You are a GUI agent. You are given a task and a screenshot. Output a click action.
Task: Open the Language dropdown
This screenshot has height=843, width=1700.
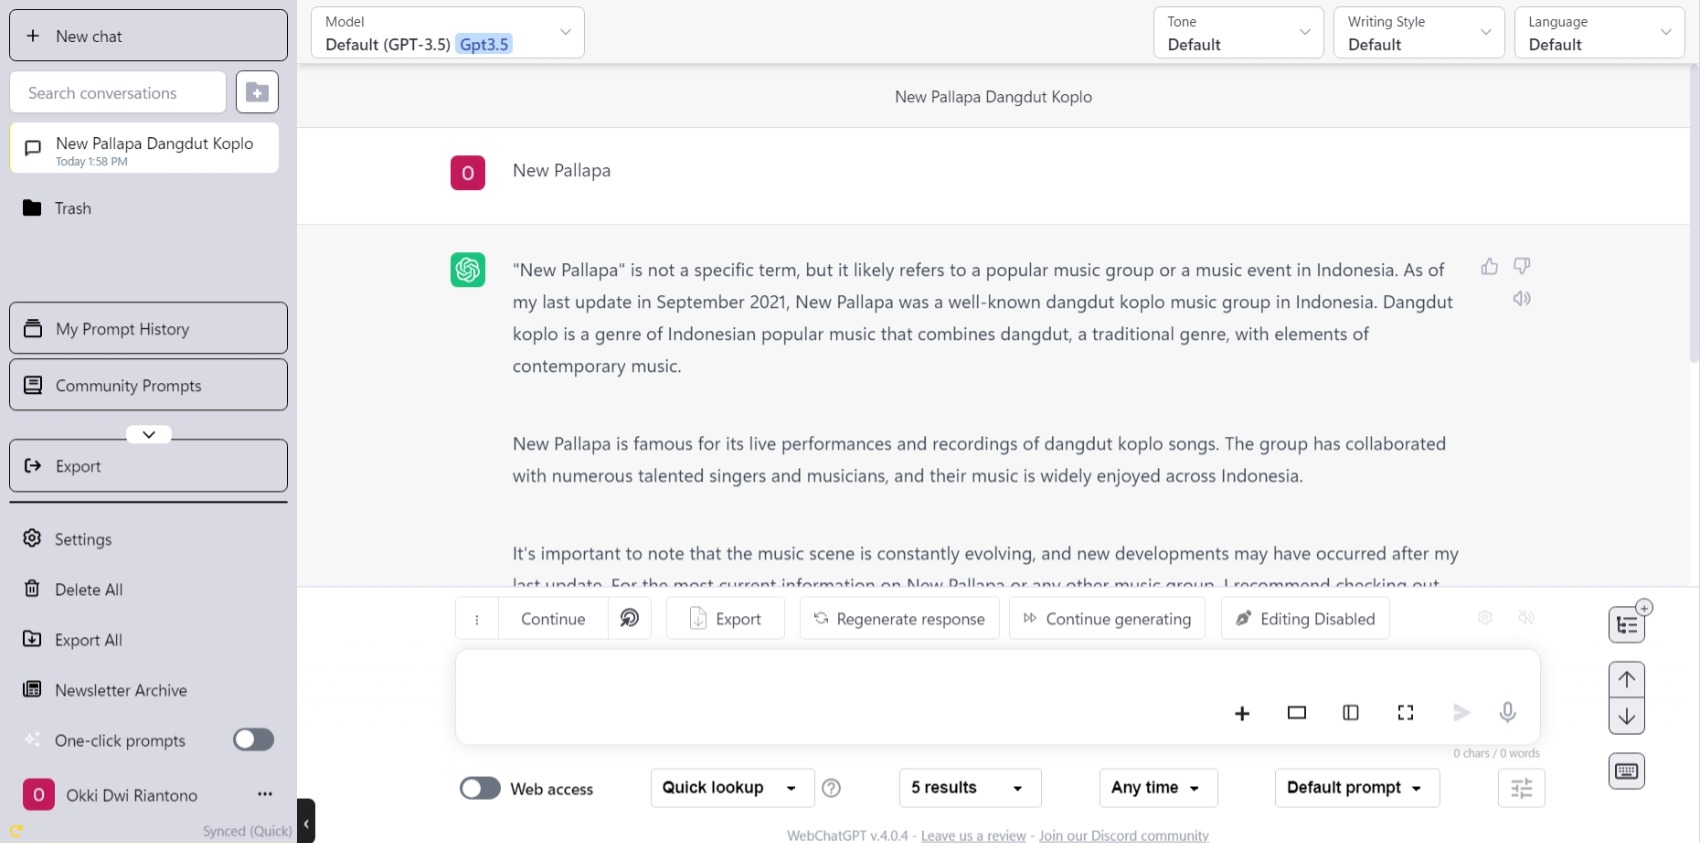[1599, 33]
